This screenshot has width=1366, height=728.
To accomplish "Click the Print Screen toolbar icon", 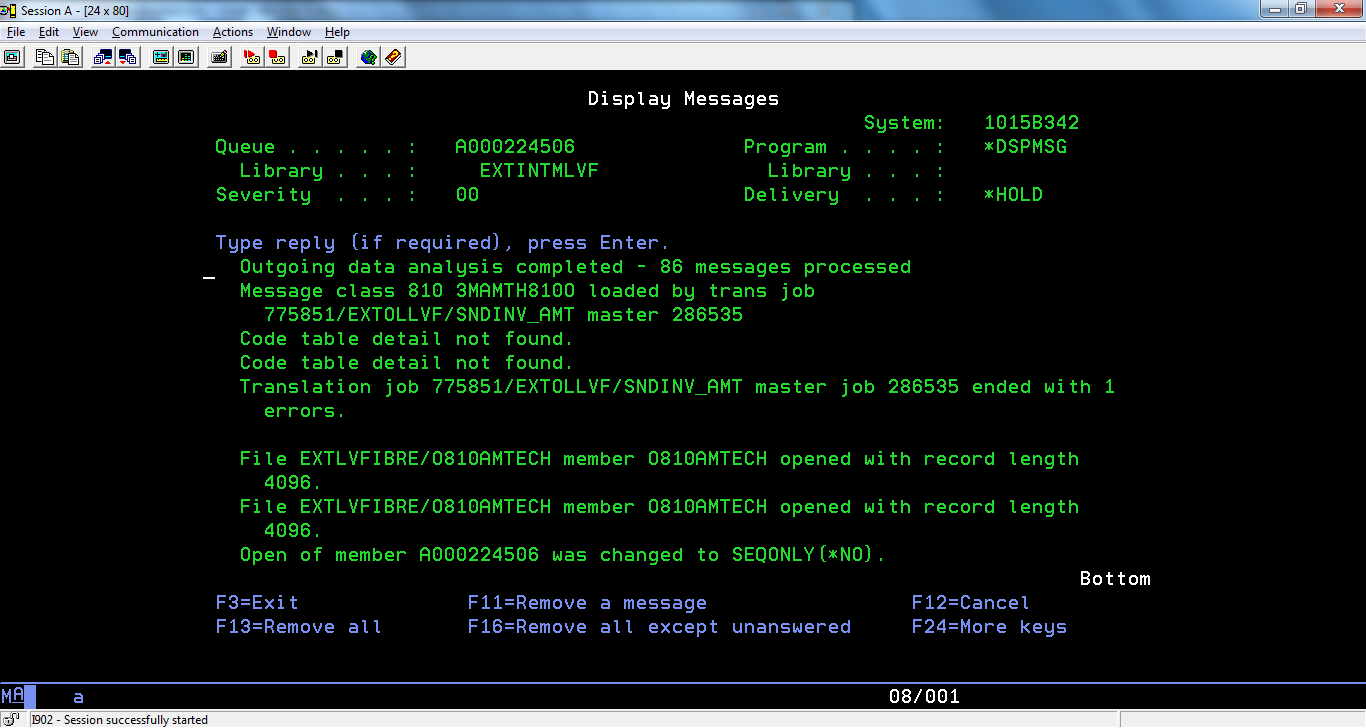I will tap(12, 57).
